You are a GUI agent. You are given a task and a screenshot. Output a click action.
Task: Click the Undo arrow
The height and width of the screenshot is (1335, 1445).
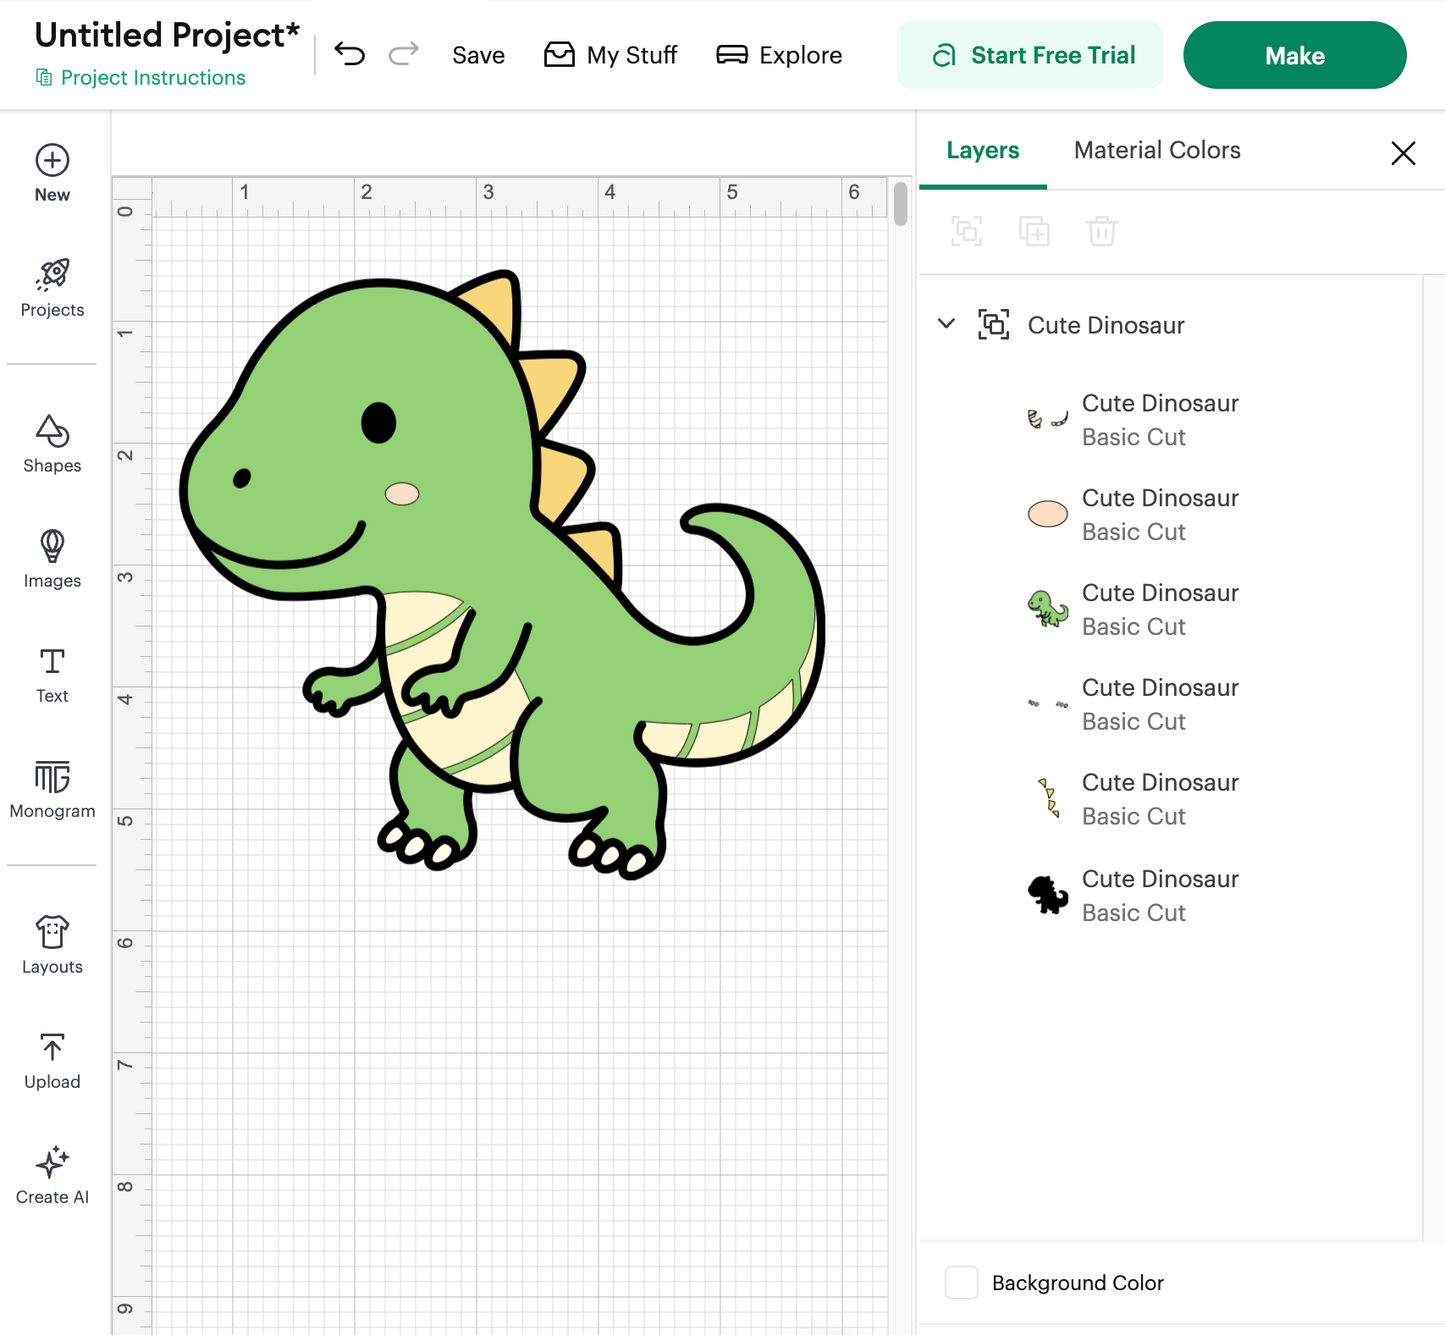(x=349, y=54)
